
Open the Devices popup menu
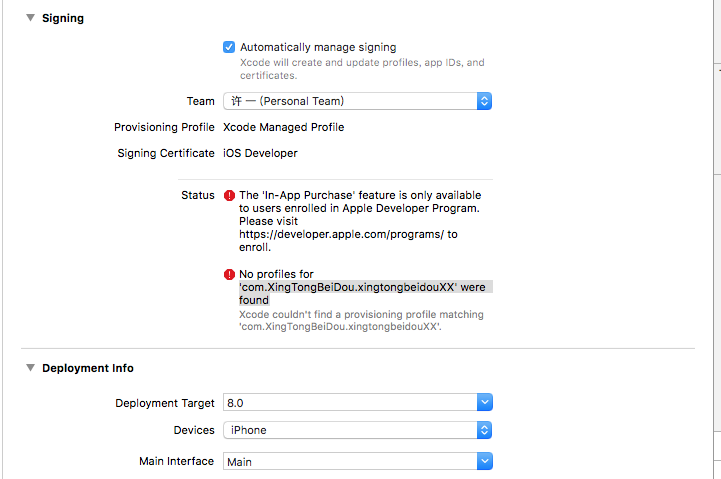(x=357, y=430)
